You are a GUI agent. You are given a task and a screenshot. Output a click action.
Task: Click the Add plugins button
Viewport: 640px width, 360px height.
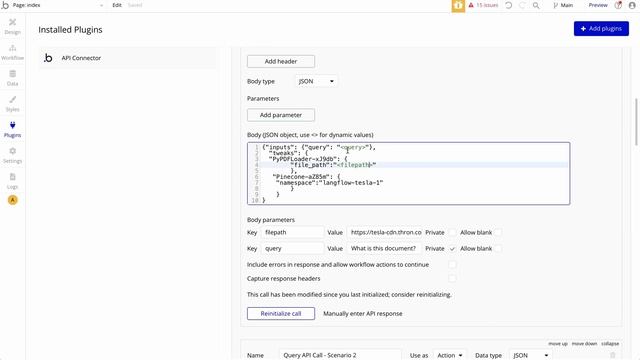601,29
